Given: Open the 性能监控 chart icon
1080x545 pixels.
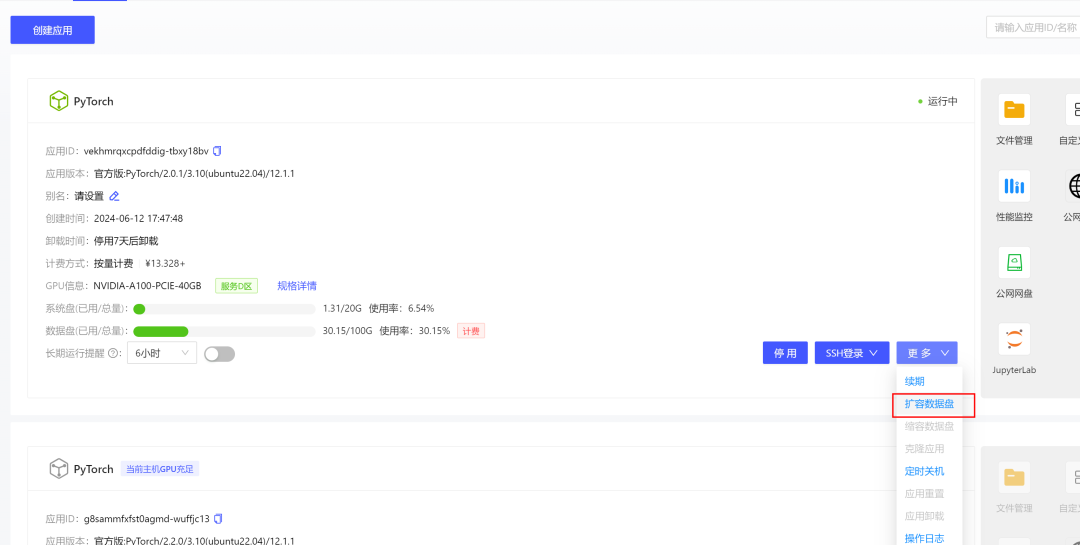Looking at the screenshot, I should coord(1014,186).
